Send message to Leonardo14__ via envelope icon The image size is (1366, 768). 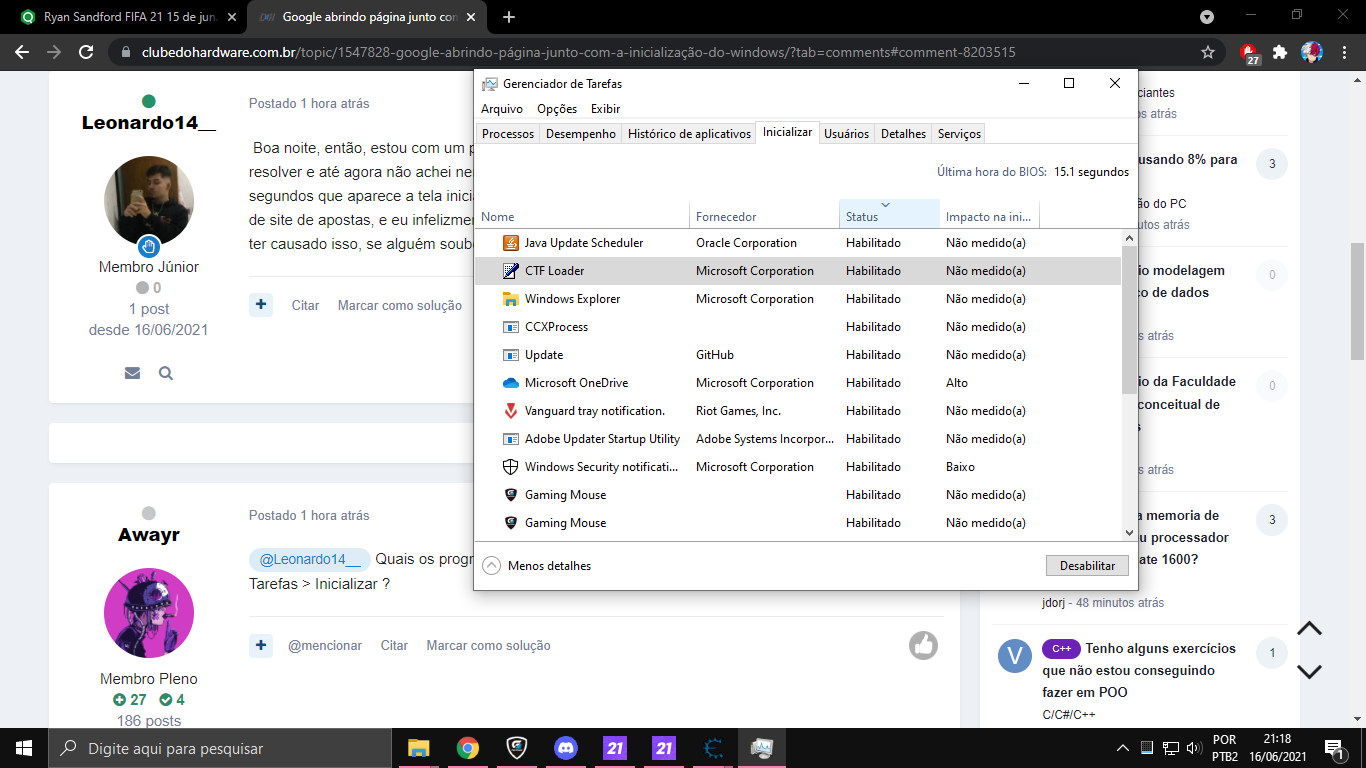(132, 373)
